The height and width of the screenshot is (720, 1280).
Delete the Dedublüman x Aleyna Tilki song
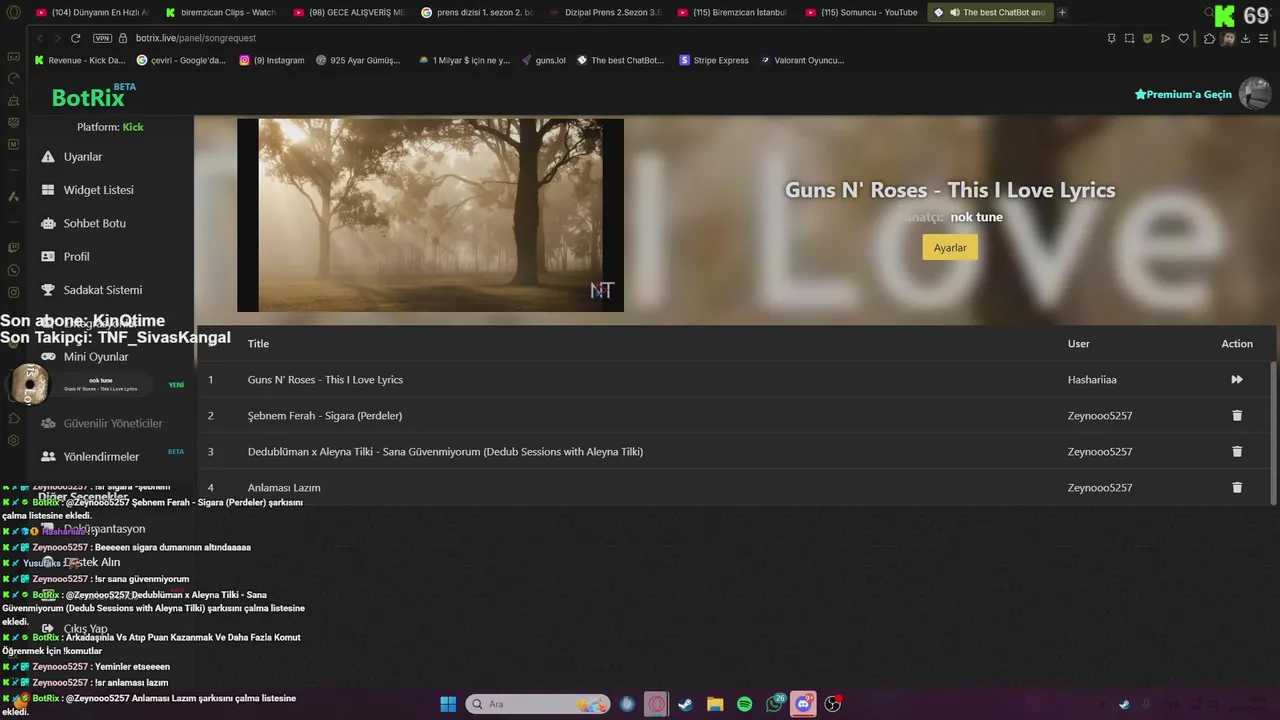(1237, 452)
